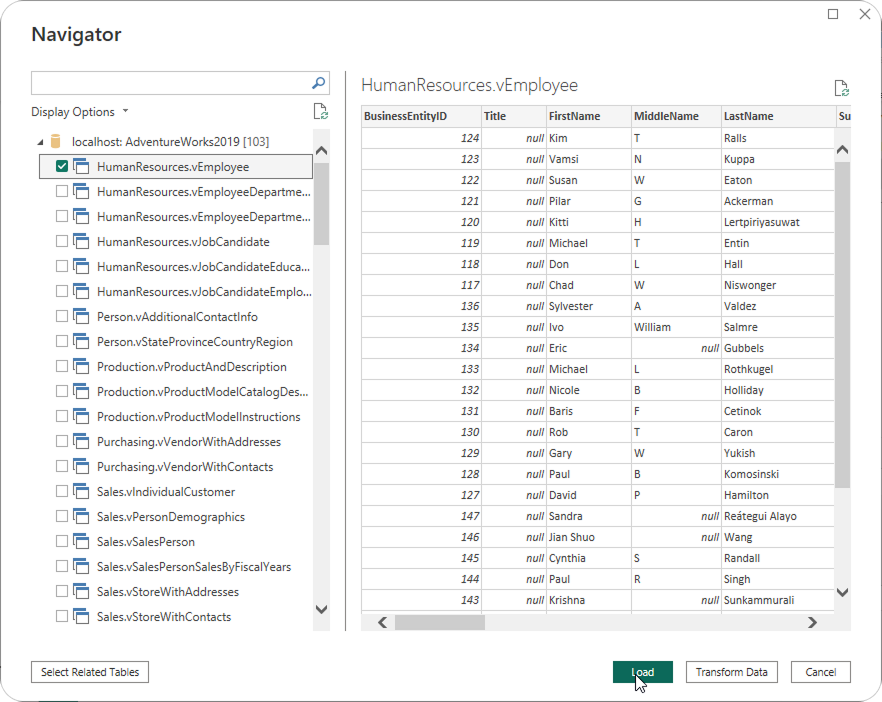882x702 pixels.
Task: Click the search magnifier icon
Action: click(319, 83)
